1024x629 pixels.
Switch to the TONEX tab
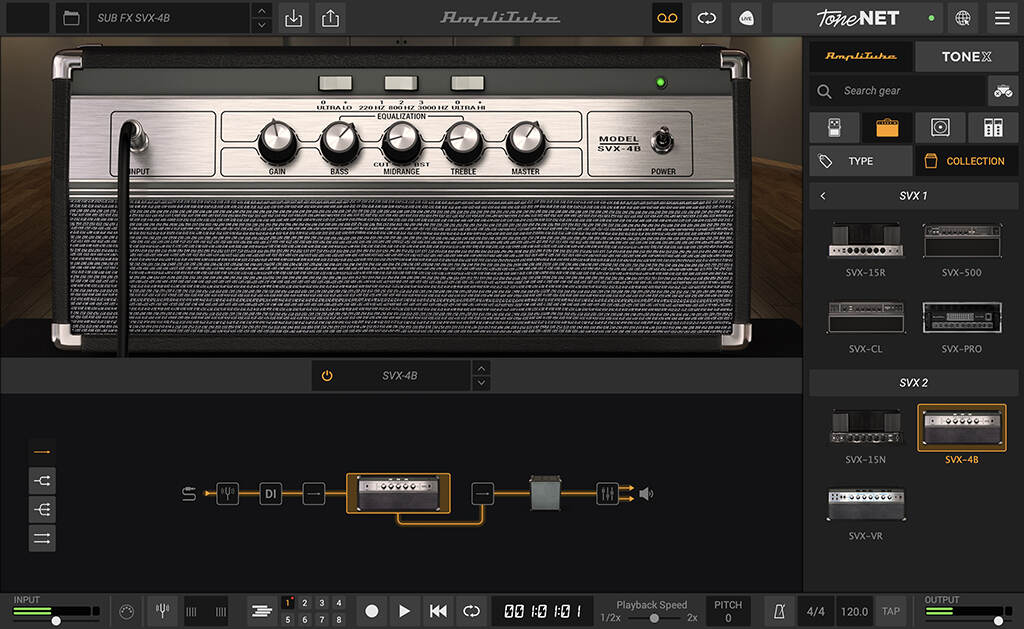coord(966,56)
